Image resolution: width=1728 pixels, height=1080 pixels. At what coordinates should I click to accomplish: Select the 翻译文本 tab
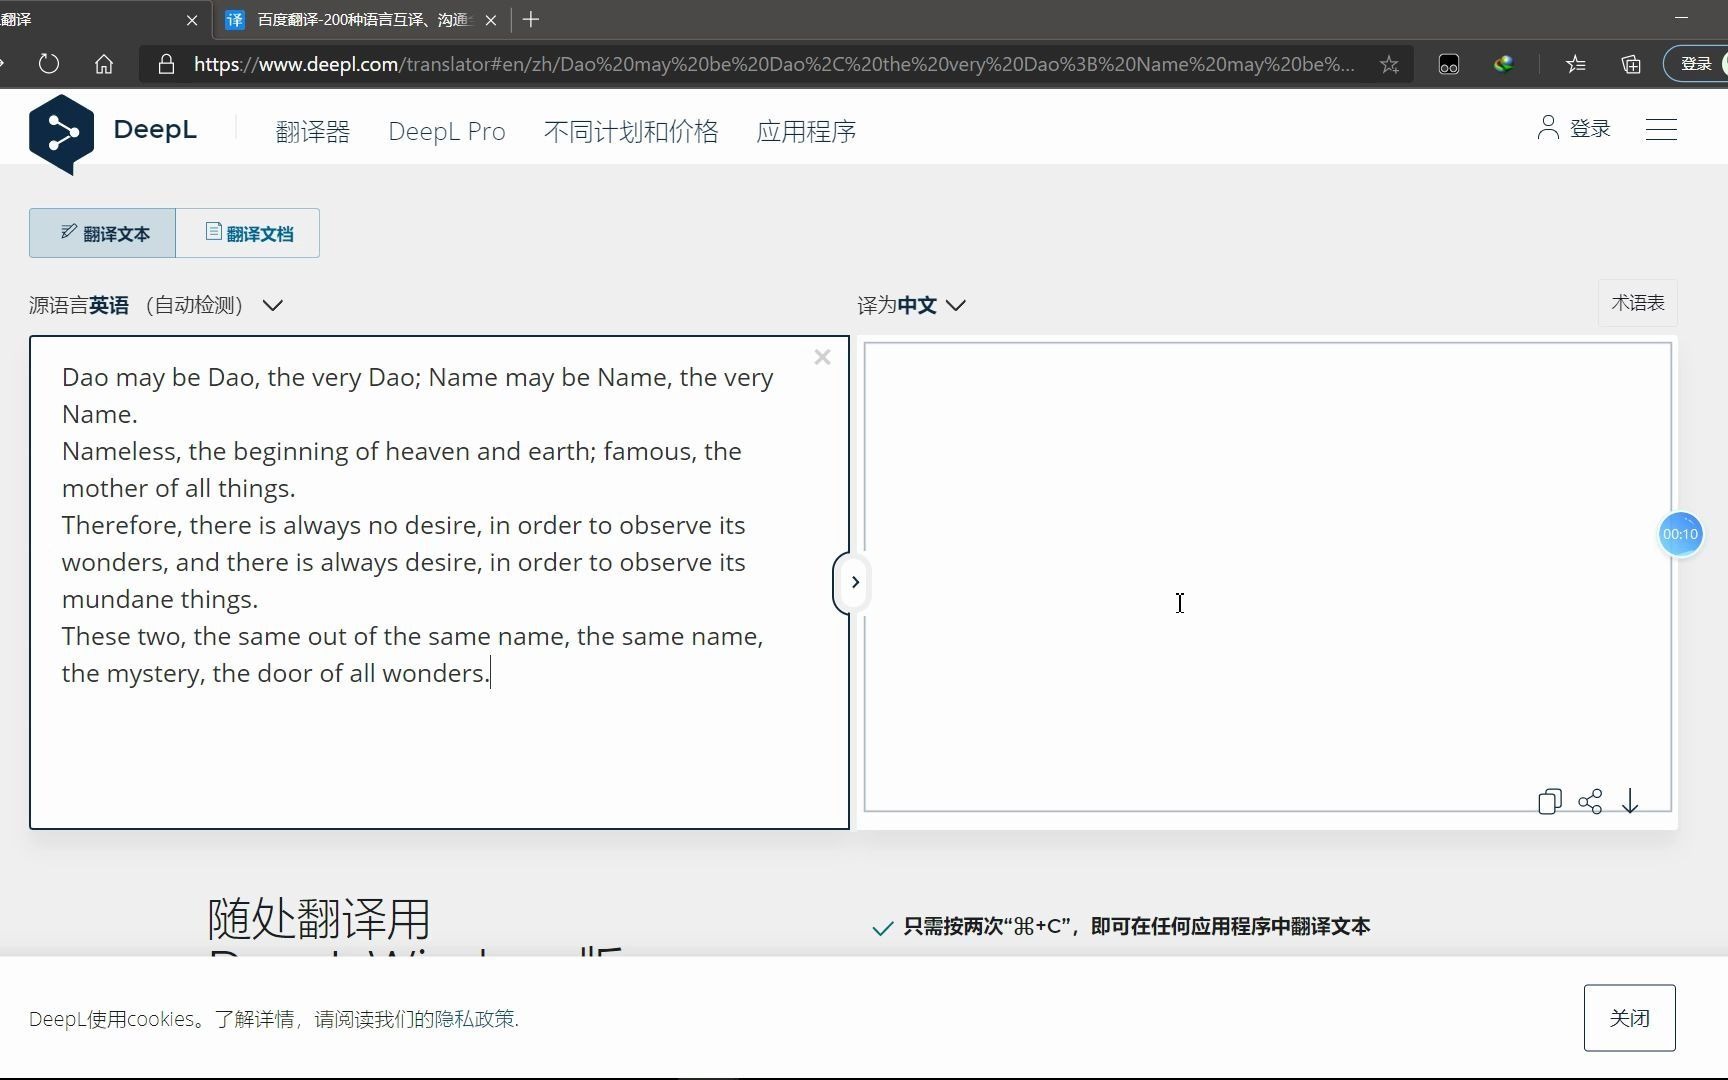pyautogui.click(x=103, y=233)
